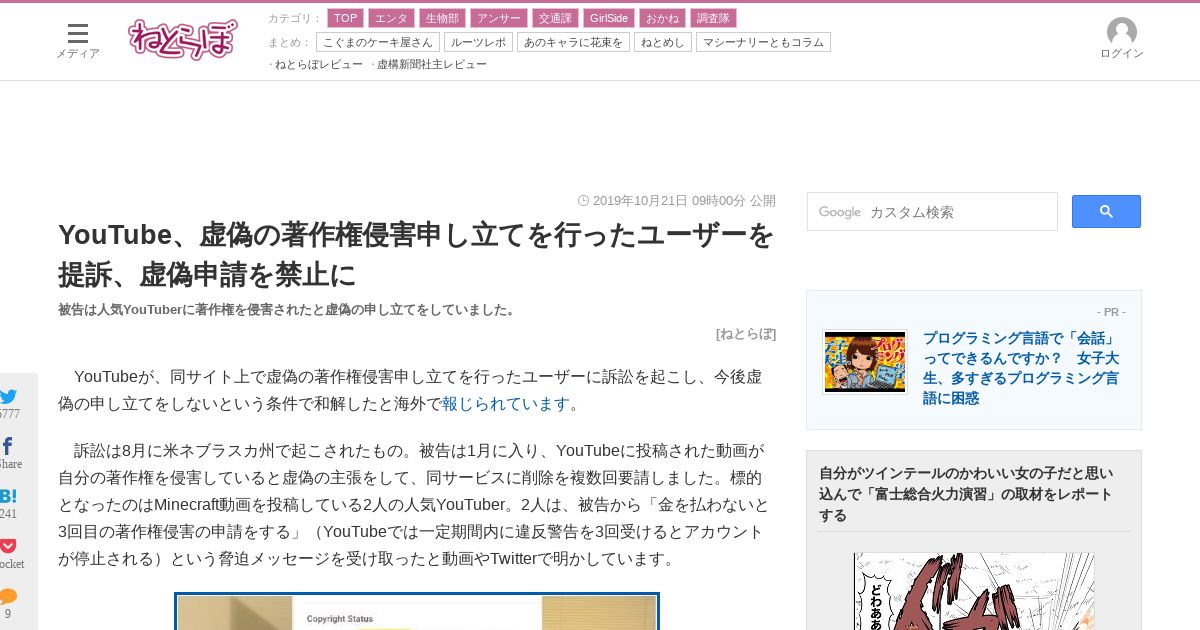Select the 交通課 category tab
Image resolution: width=1200 pixels, height=630 pixels.
[555, 18]
